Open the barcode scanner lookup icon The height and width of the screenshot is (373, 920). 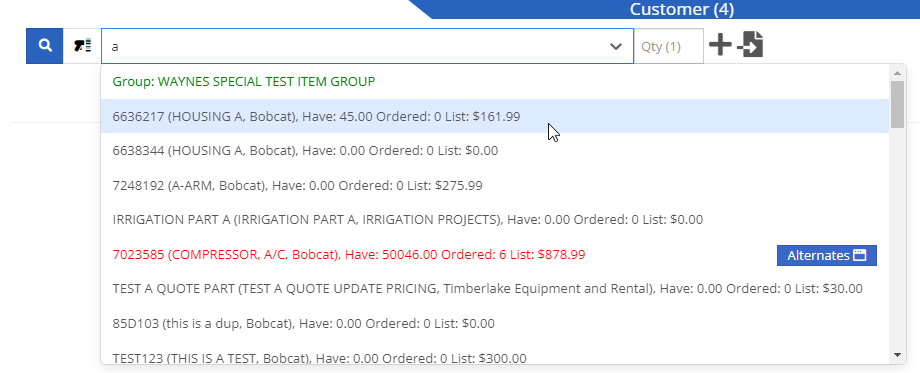(82, 46)
